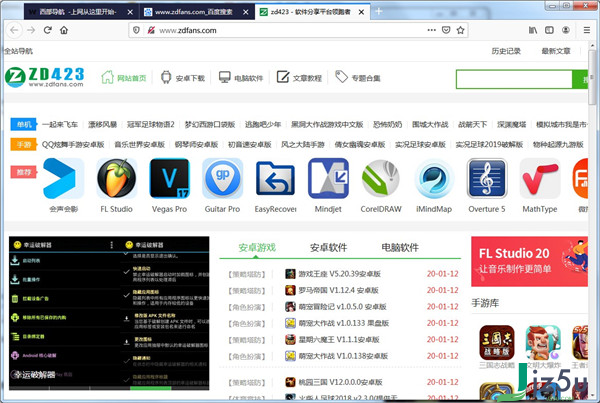600x403 pixels.
Task: Bookmark this page with the star icon
Action: [x=460, y=30]
